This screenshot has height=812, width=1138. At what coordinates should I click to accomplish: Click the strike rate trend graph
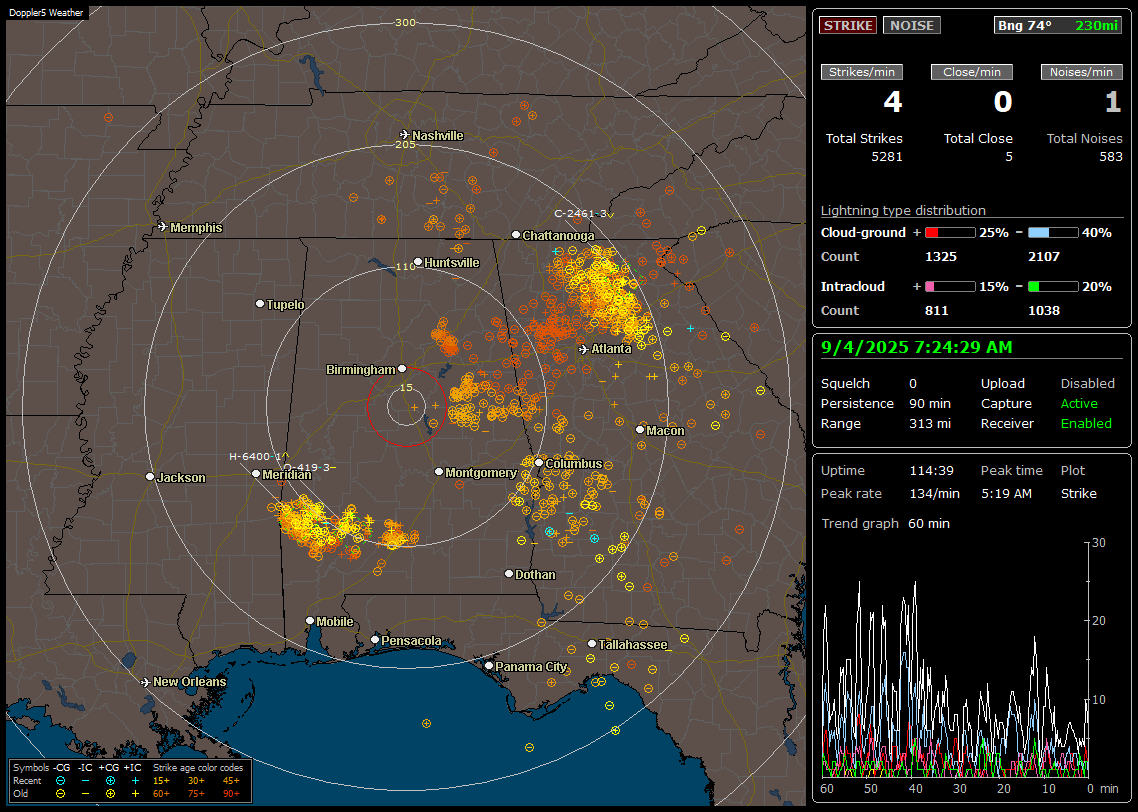pos(956,660)
